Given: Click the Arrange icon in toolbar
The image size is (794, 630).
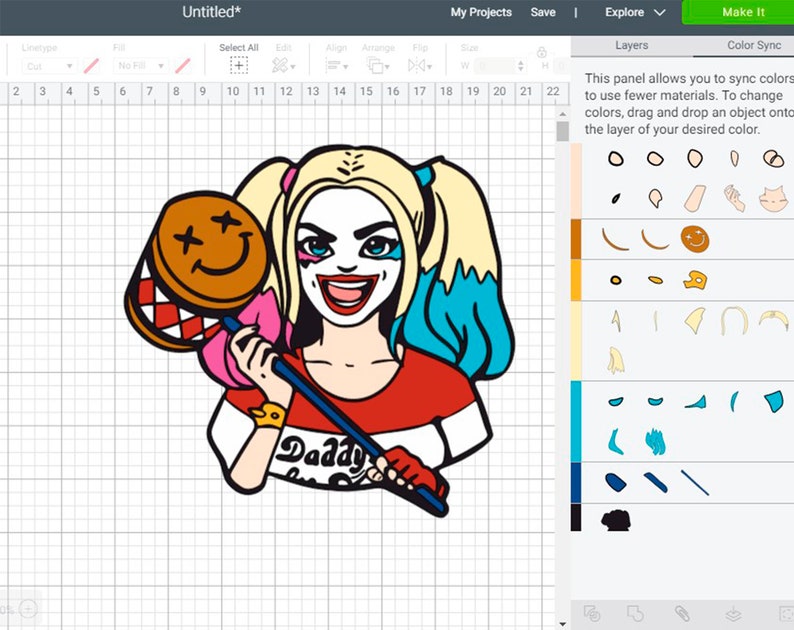Looking at the screenshot, I should (x=375, y=65).
